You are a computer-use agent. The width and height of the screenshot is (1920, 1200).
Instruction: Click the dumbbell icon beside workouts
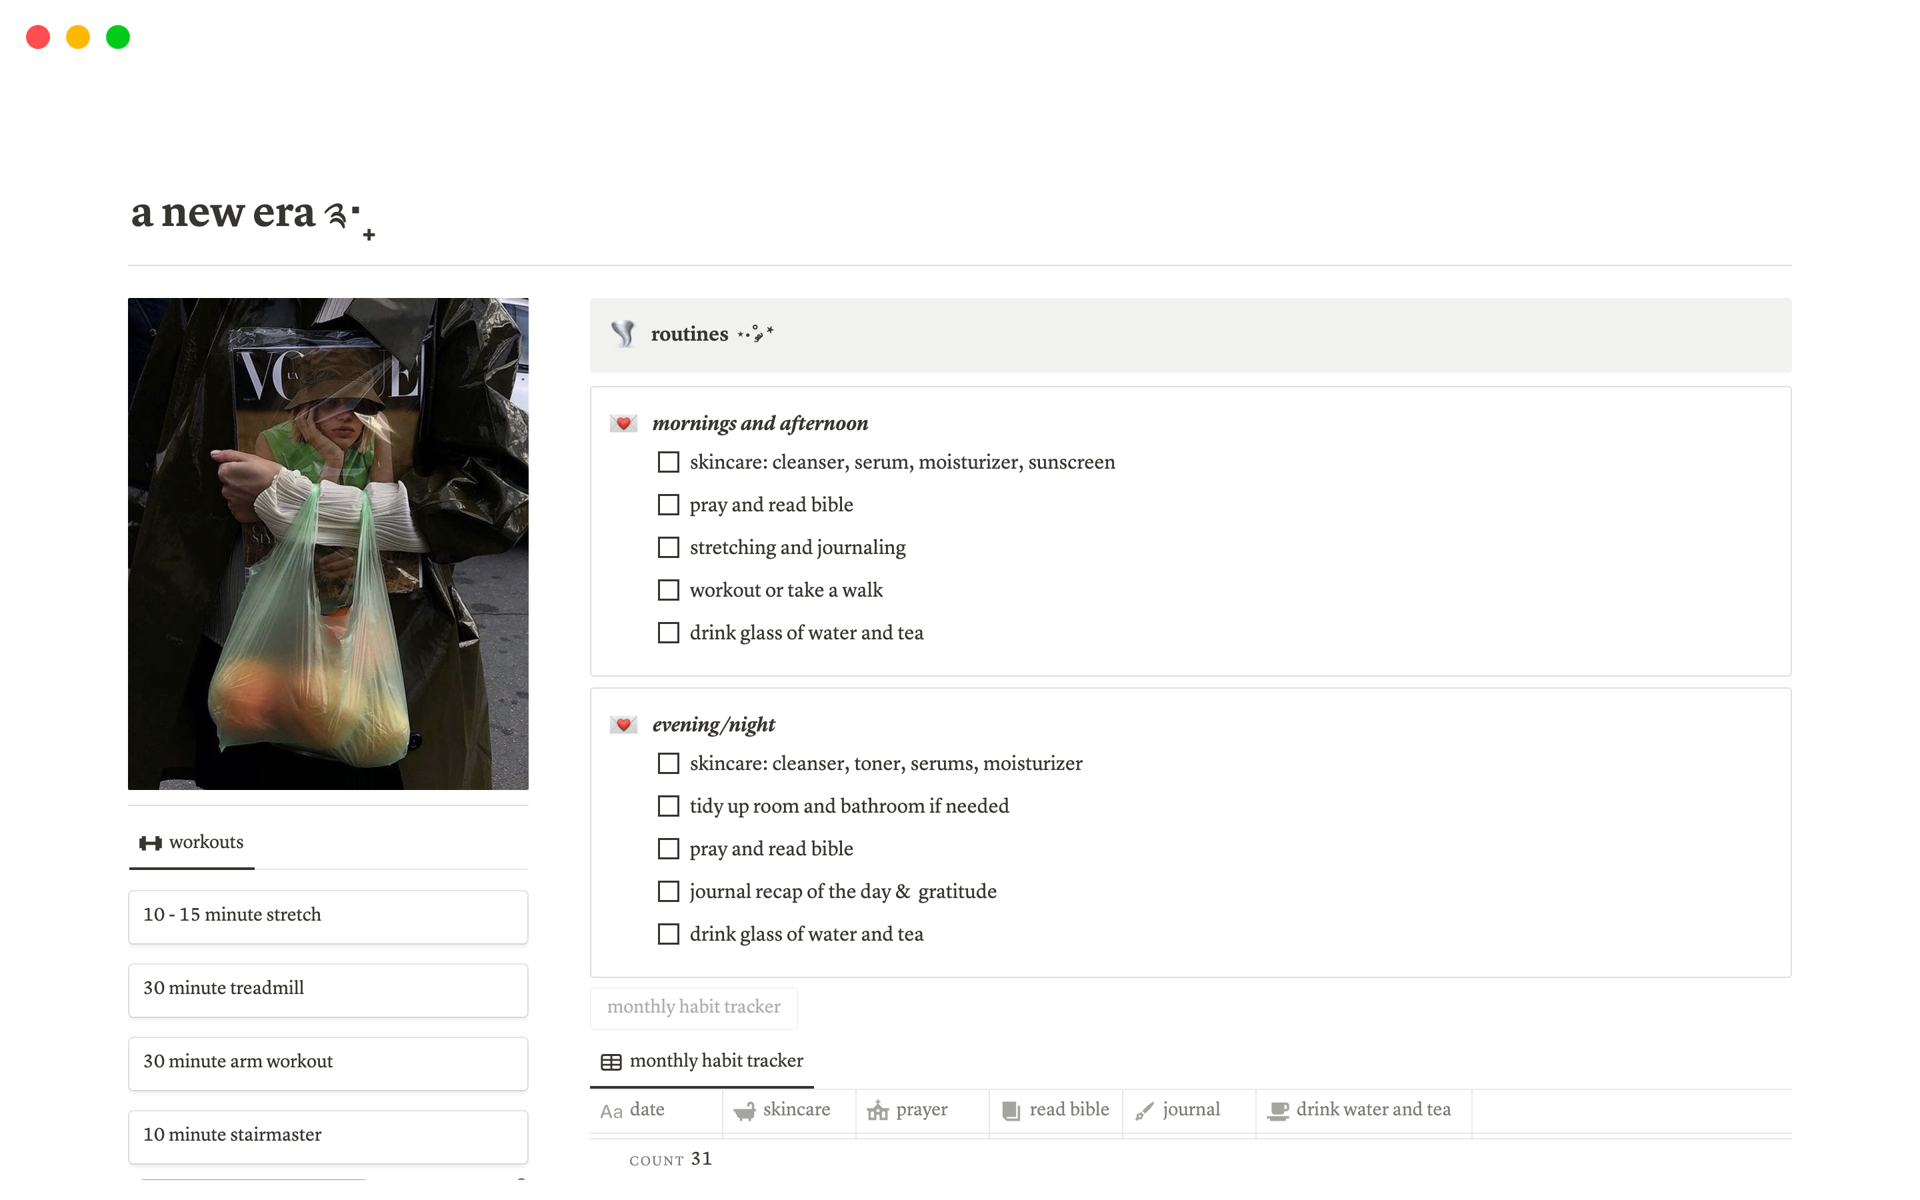pyautogui.click(x=150, y=843)
